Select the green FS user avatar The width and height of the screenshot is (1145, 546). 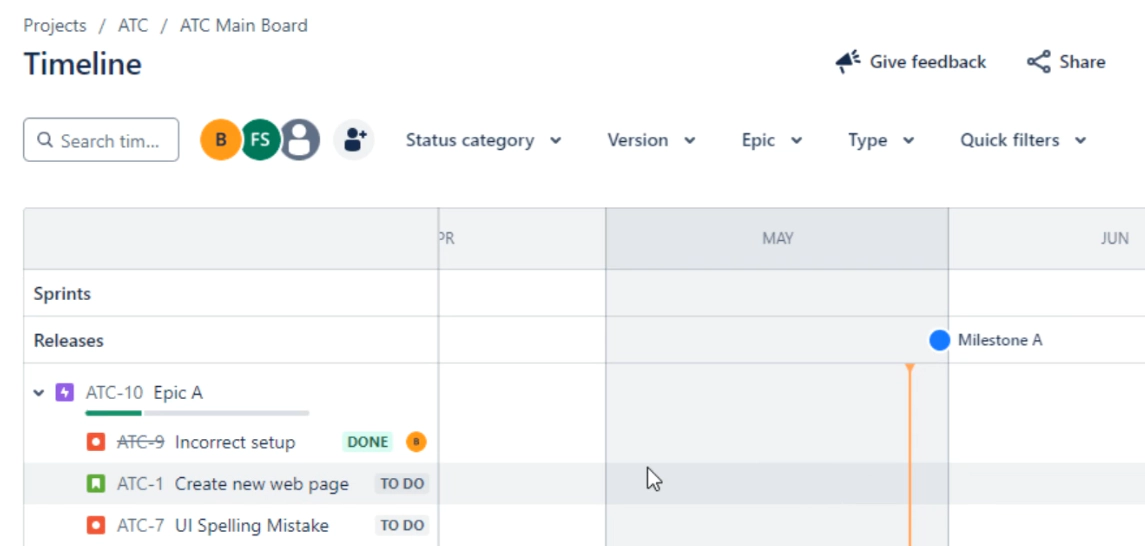260,140
